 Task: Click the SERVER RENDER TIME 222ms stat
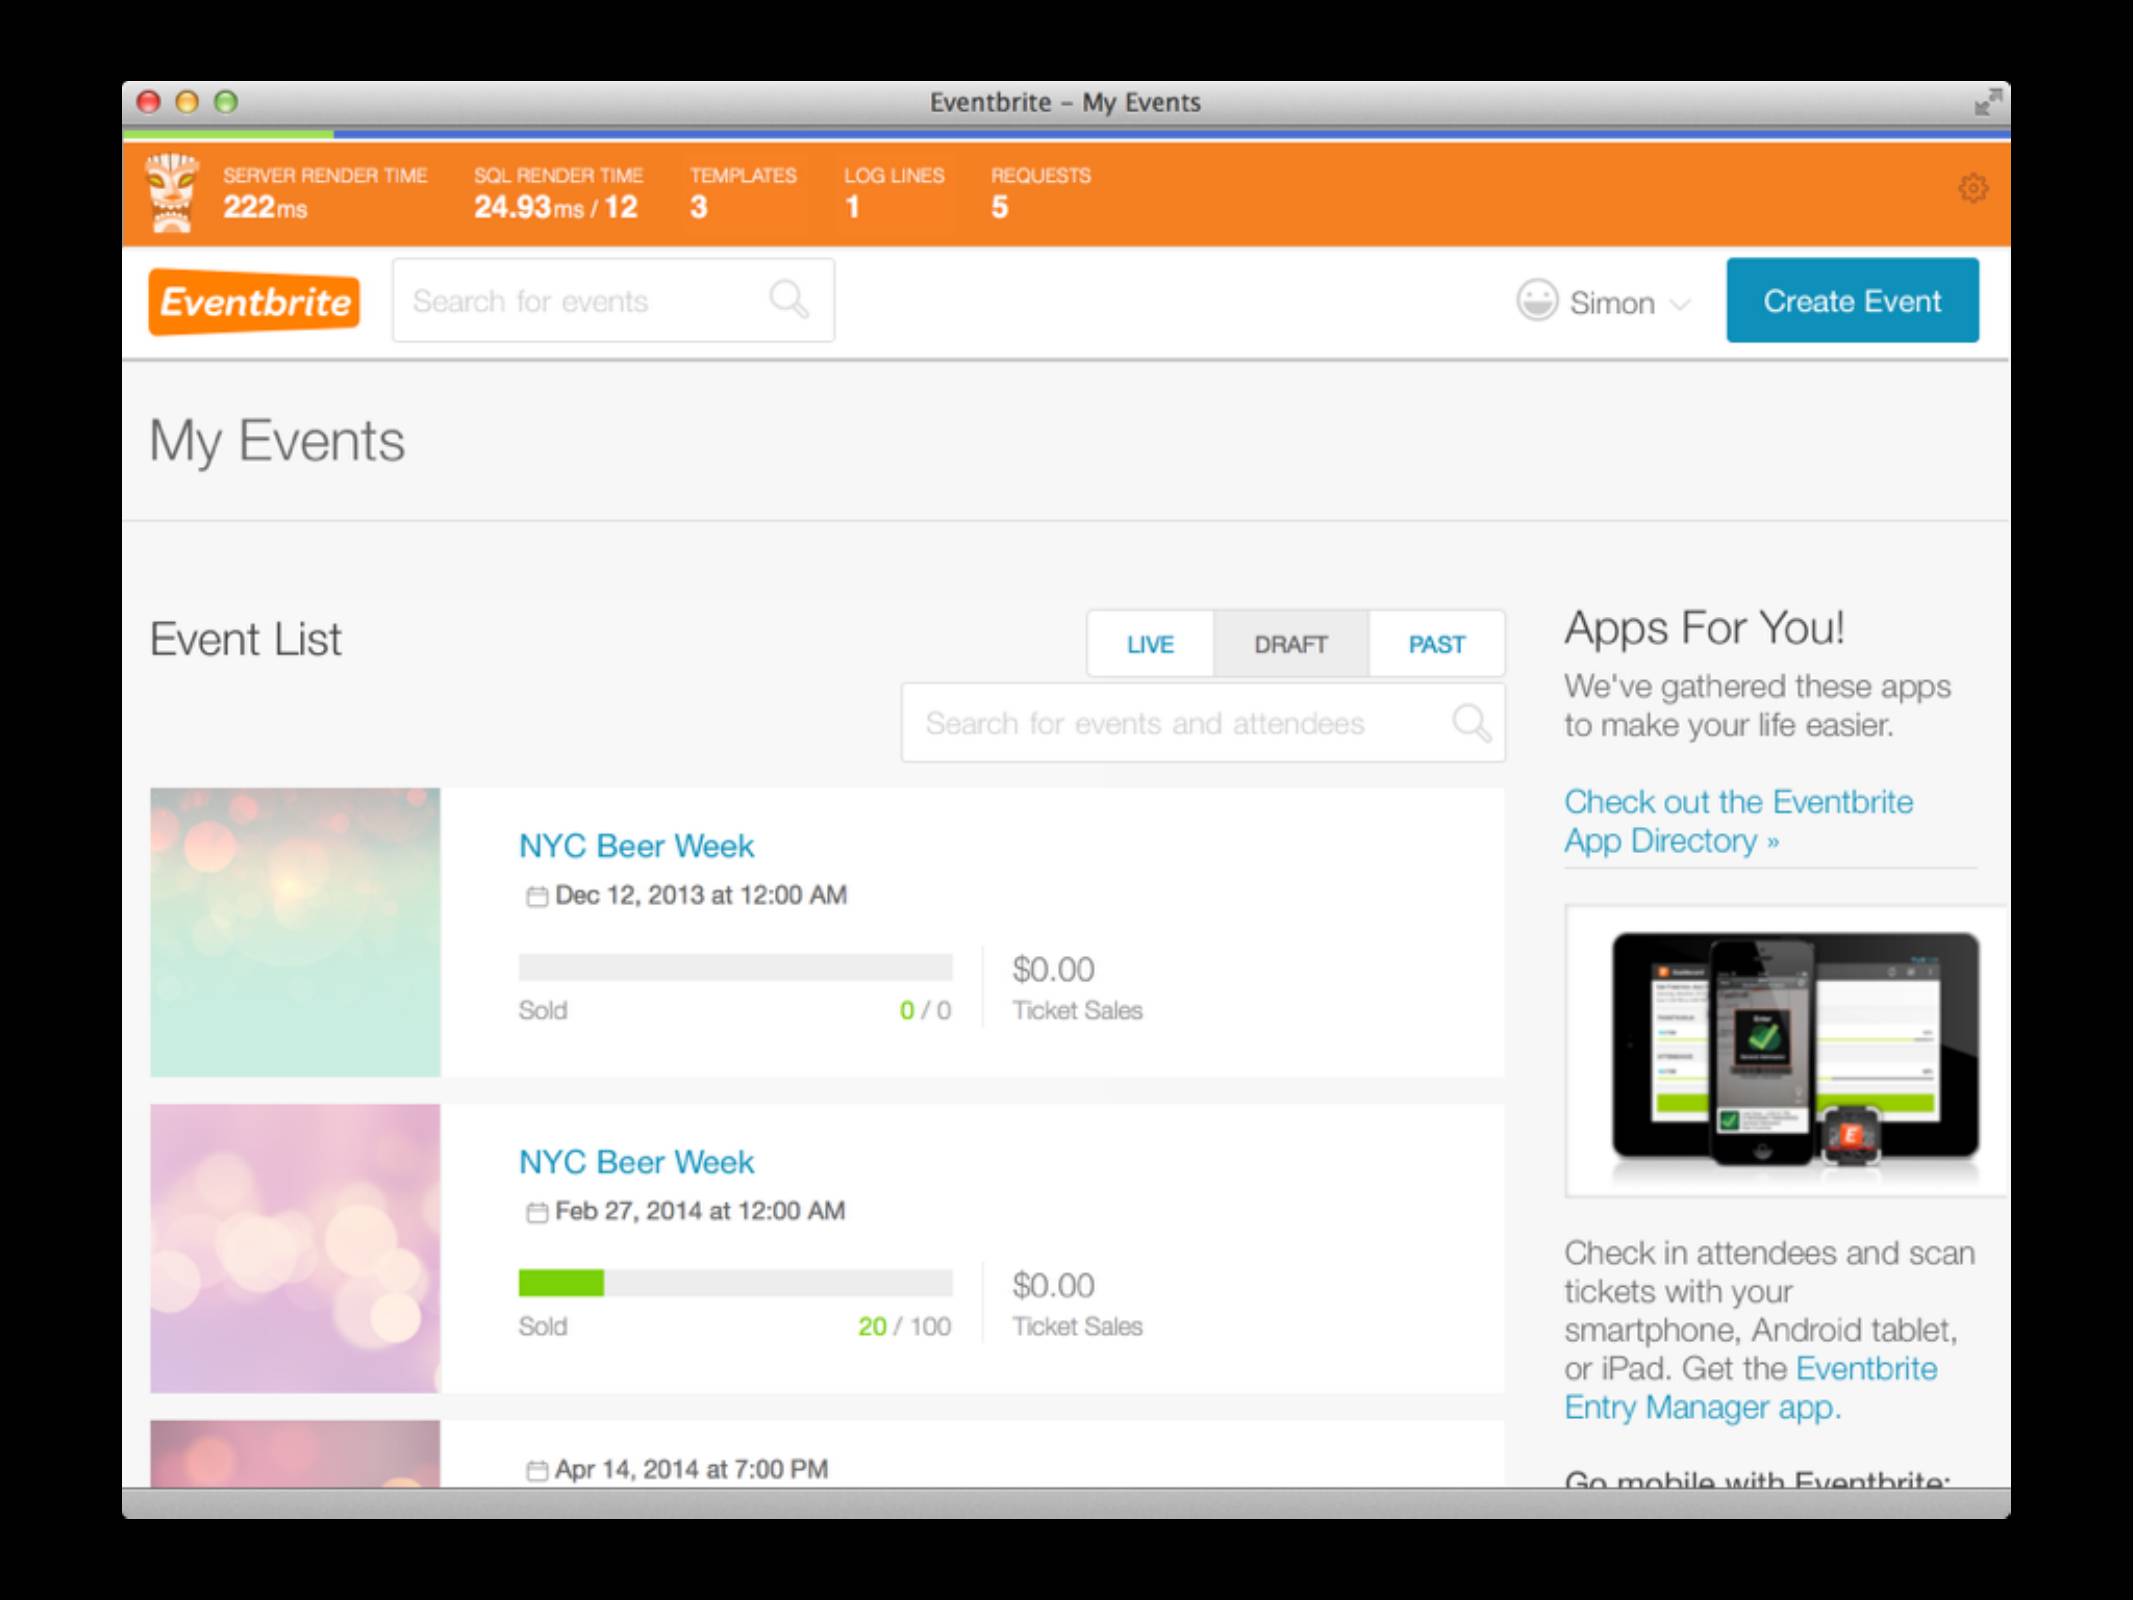[x=325, y=192]
